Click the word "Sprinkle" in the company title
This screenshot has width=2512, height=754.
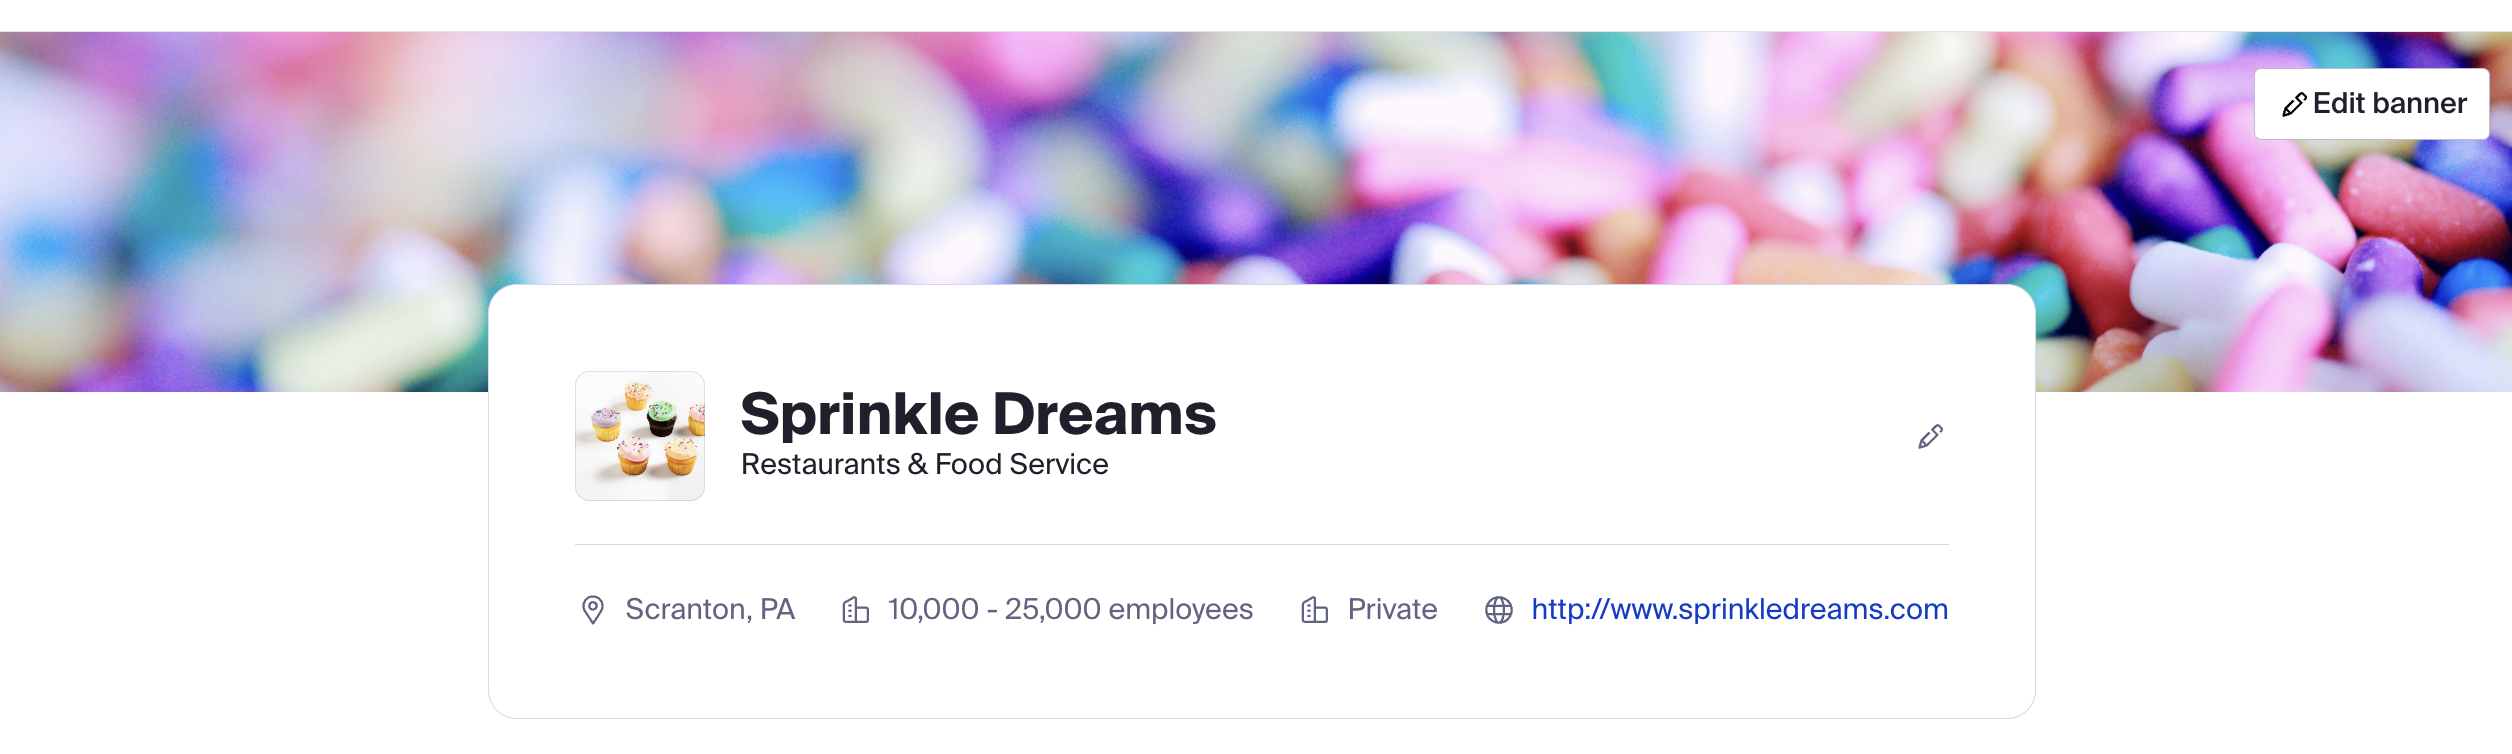[858, 414]
